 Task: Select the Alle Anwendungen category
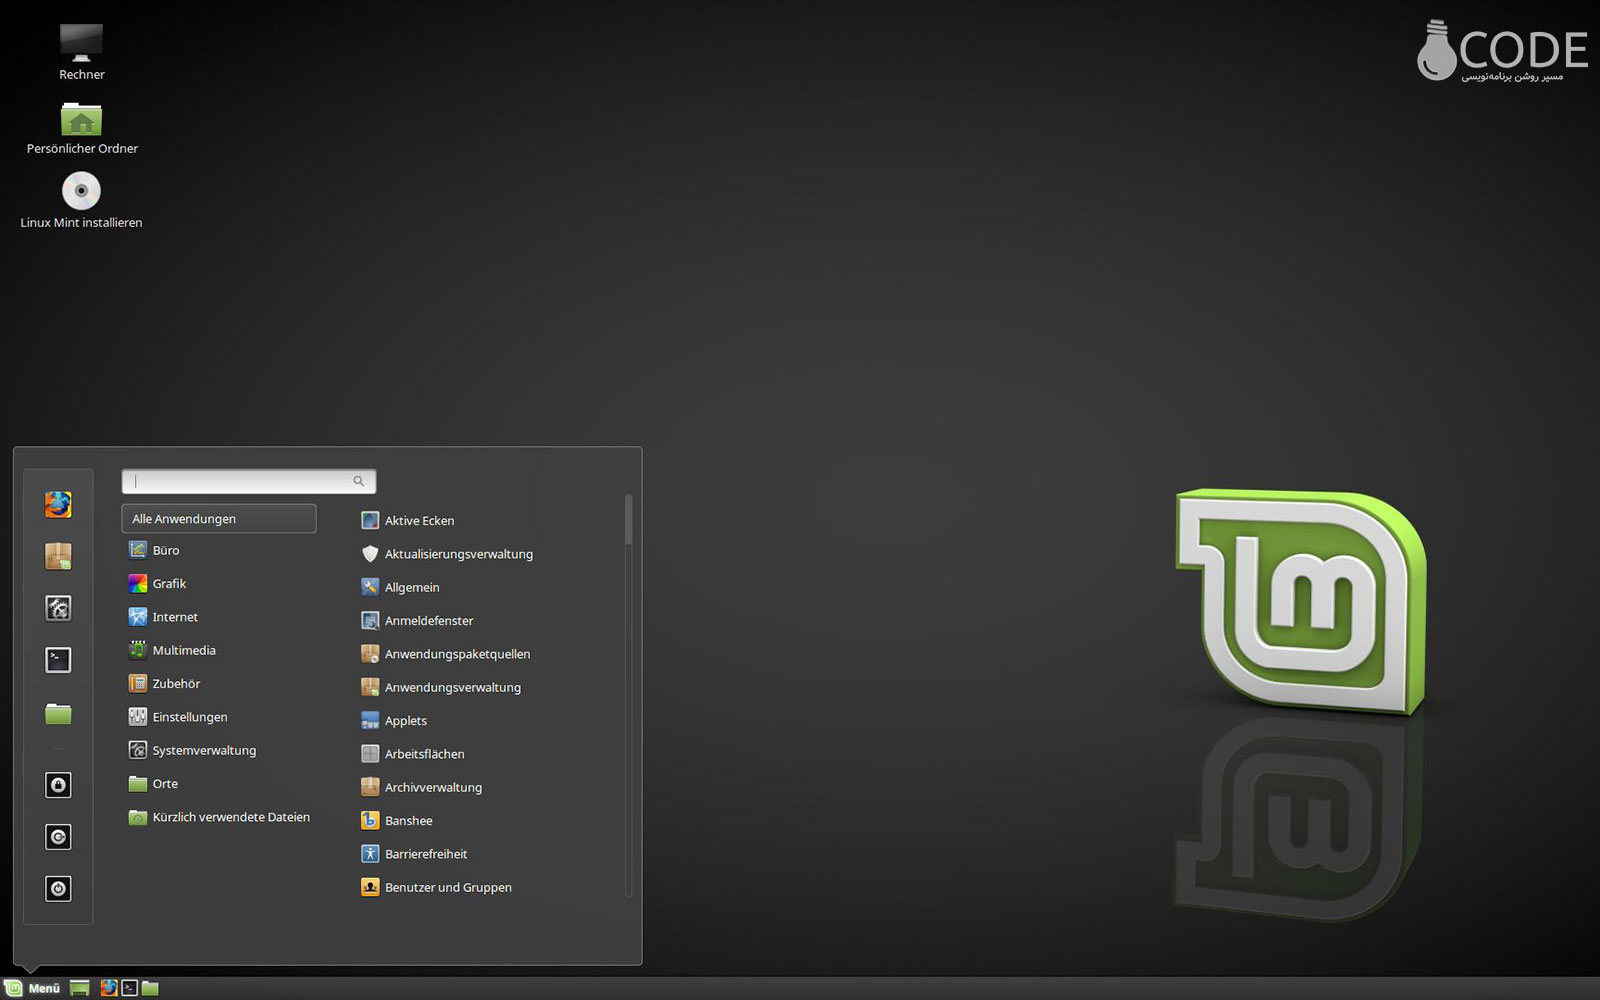tap(218, 519)
